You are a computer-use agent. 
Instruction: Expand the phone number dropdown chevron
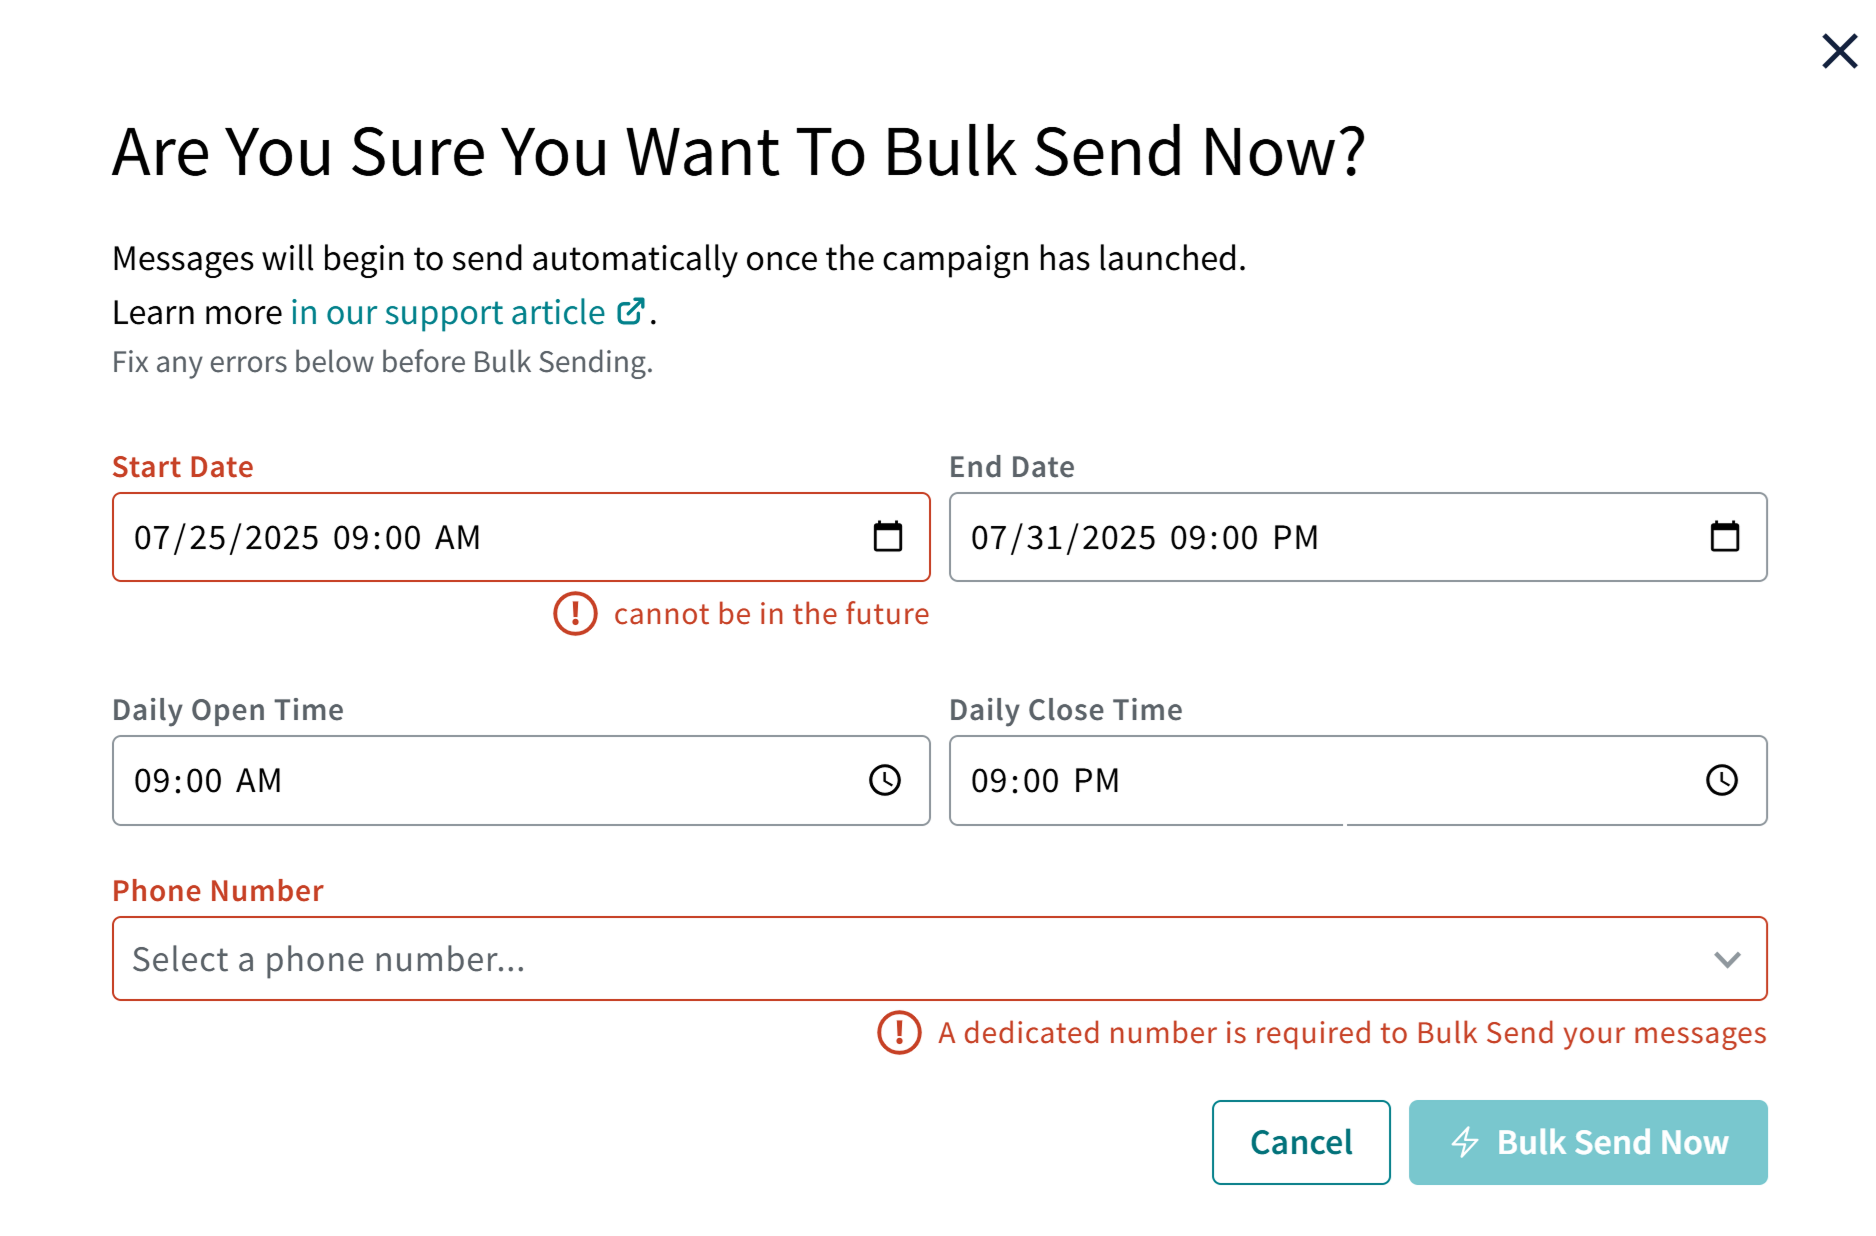[x=1726, y=959]
